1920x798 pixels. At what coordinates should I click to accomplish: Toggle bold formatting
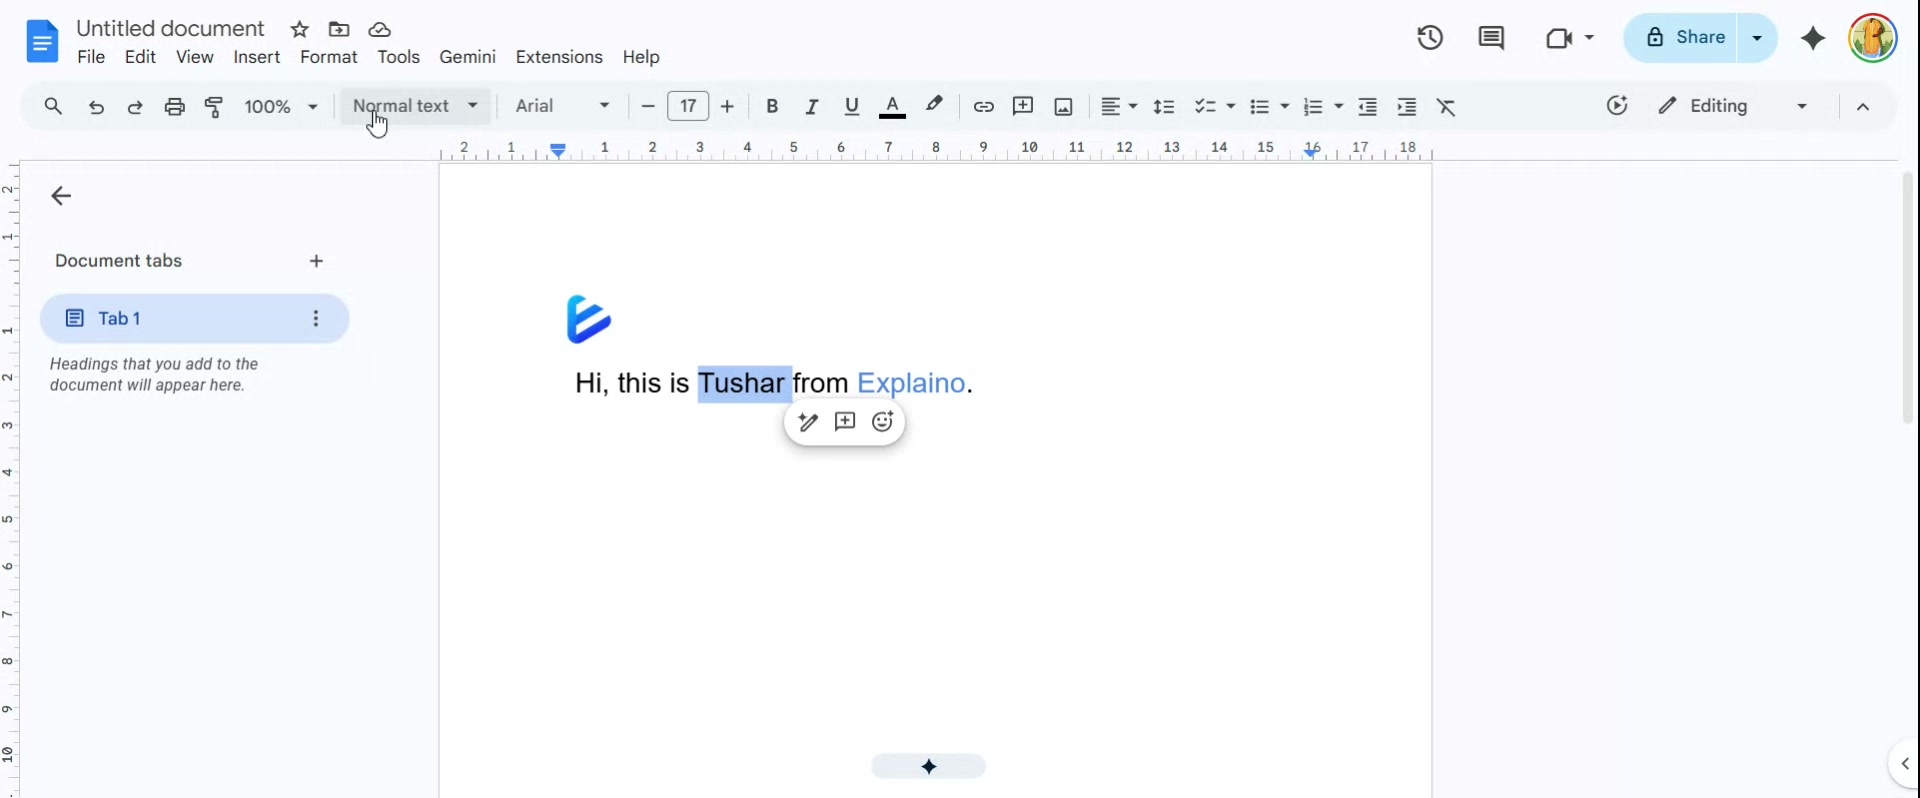pos(772,107)
